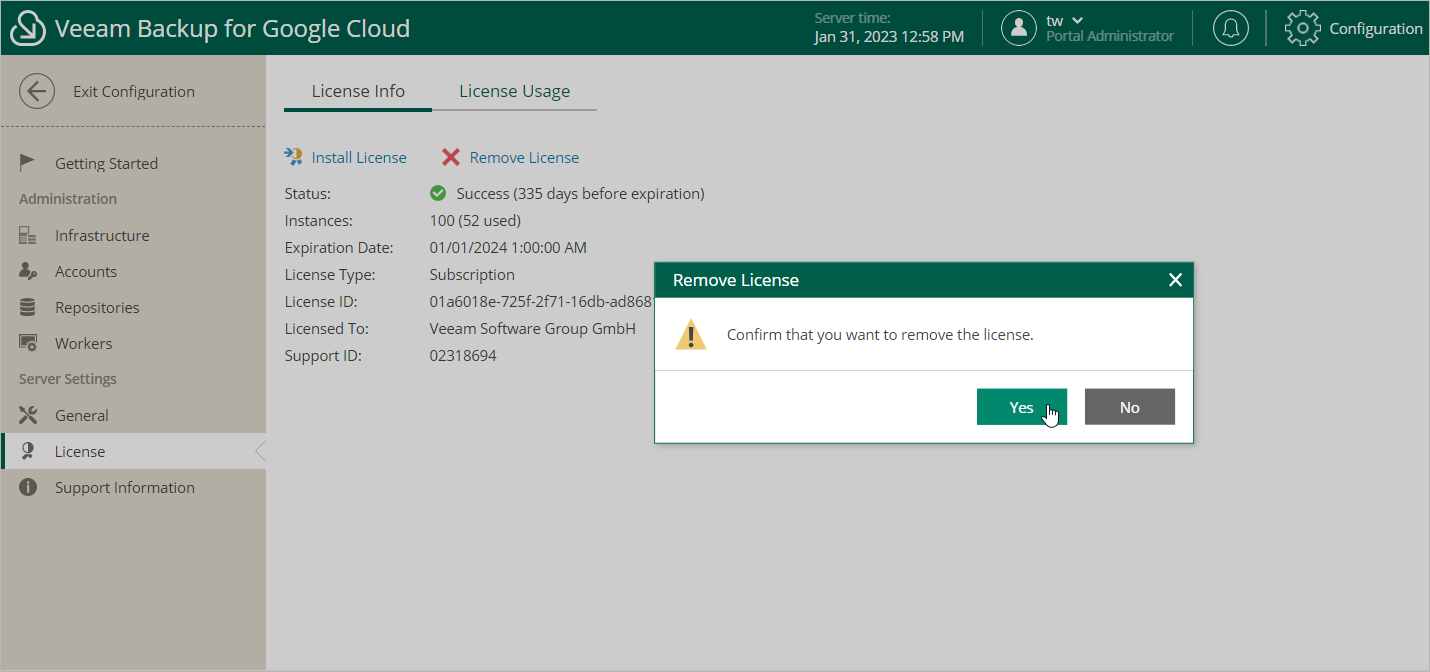This screenshot has height=672, width=1430.
Task: Confirm removal with the Yes button
Action: pyautogui.click(x=1021, y=407)
